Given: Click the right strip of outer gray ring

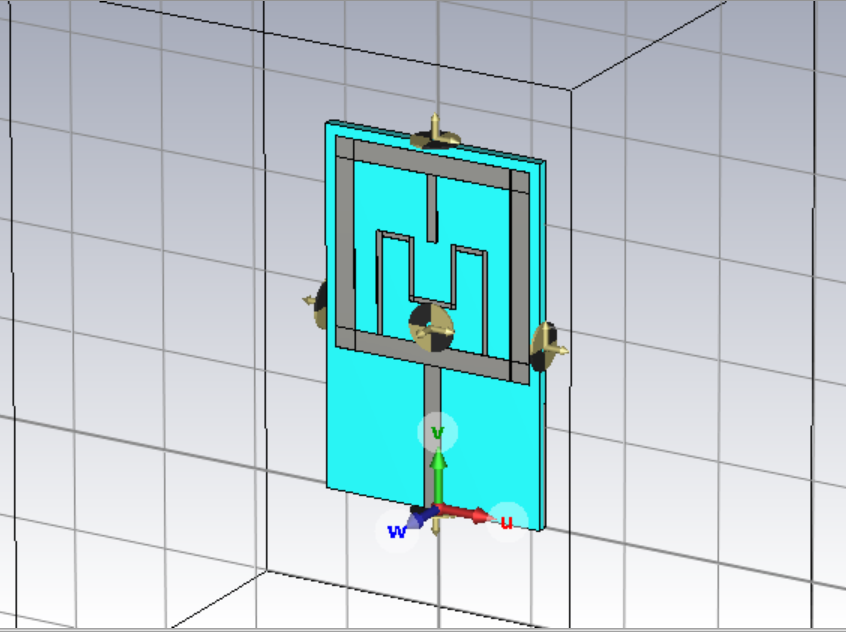Looking at the screenshot, I should [519, 280].
